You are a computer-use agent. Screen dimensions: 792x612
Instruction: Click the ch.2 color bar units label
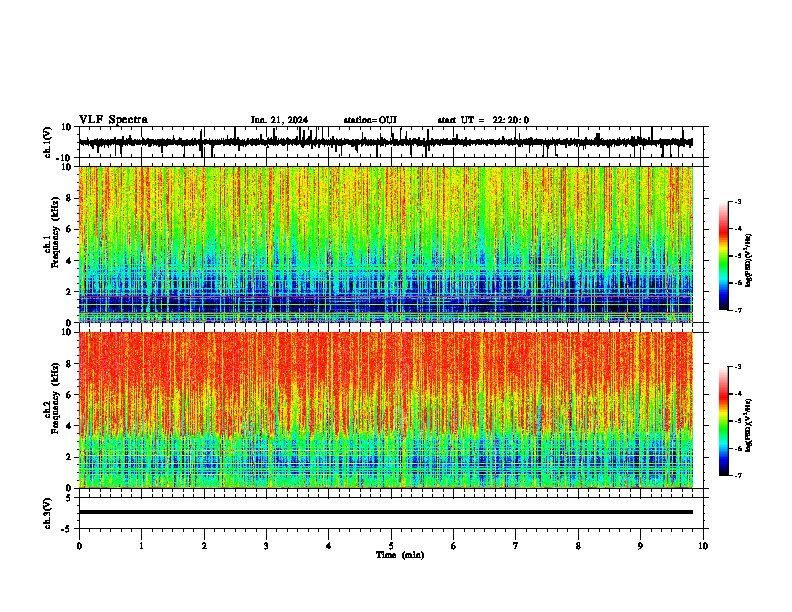pos(749,426)
